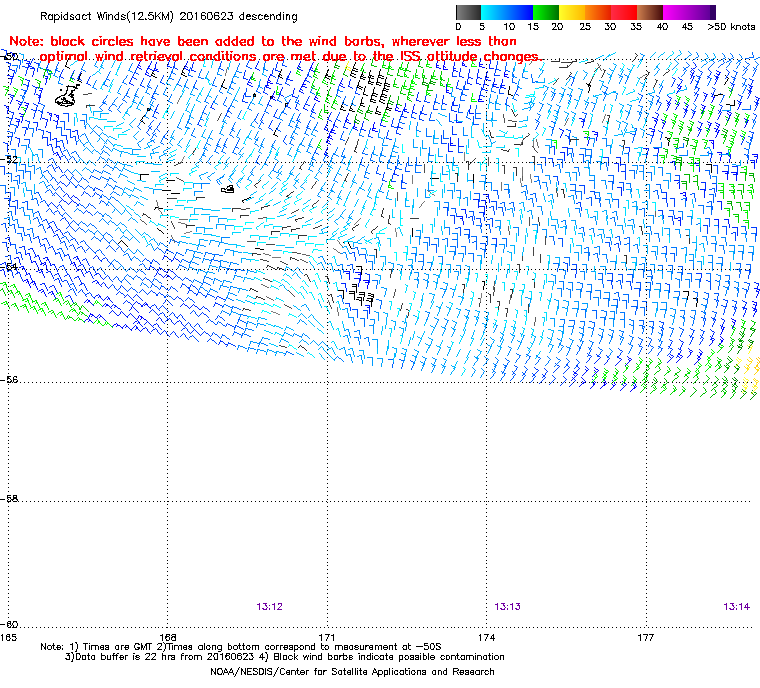Click the NOAA/NESDIS credit line
The image size is (760, 688).
(352, 672)
